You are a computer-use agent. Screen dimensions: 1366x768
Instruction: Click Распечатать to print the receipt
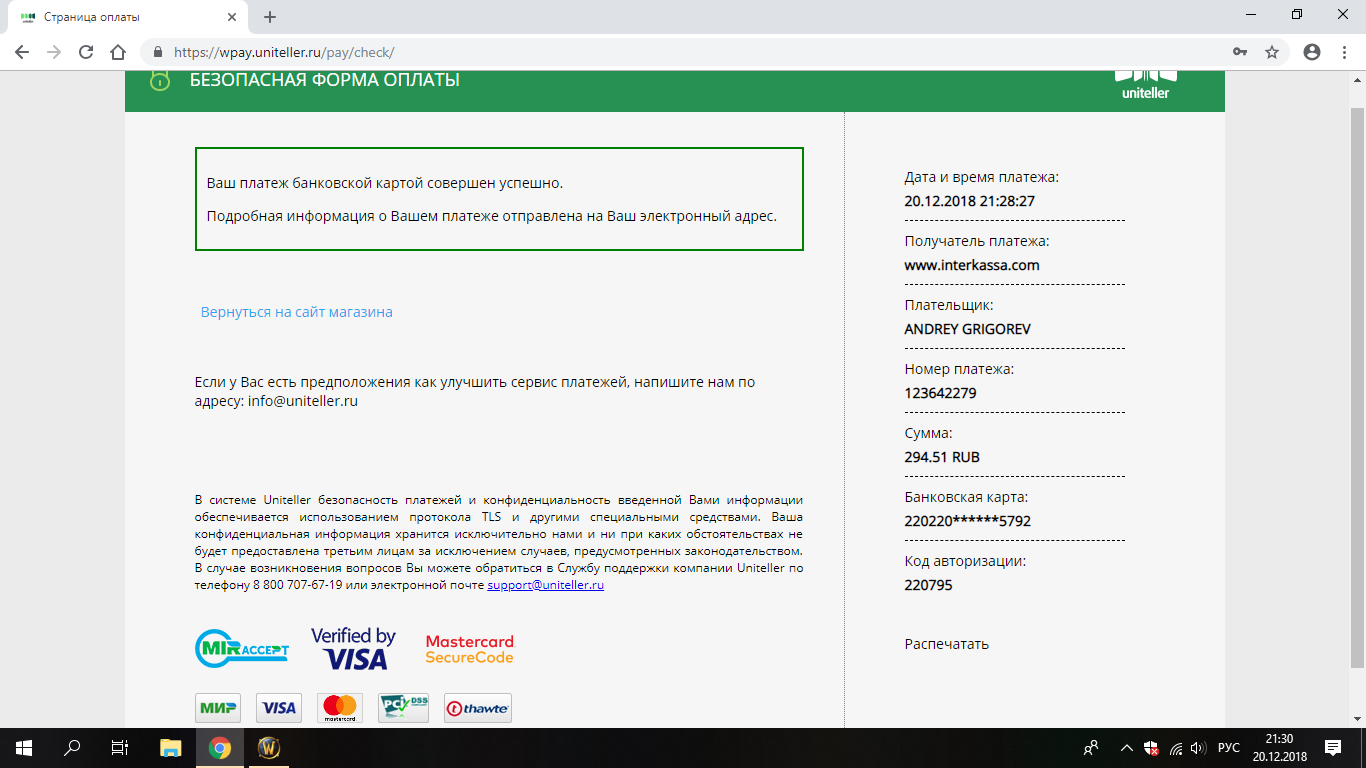pos(947,644)
